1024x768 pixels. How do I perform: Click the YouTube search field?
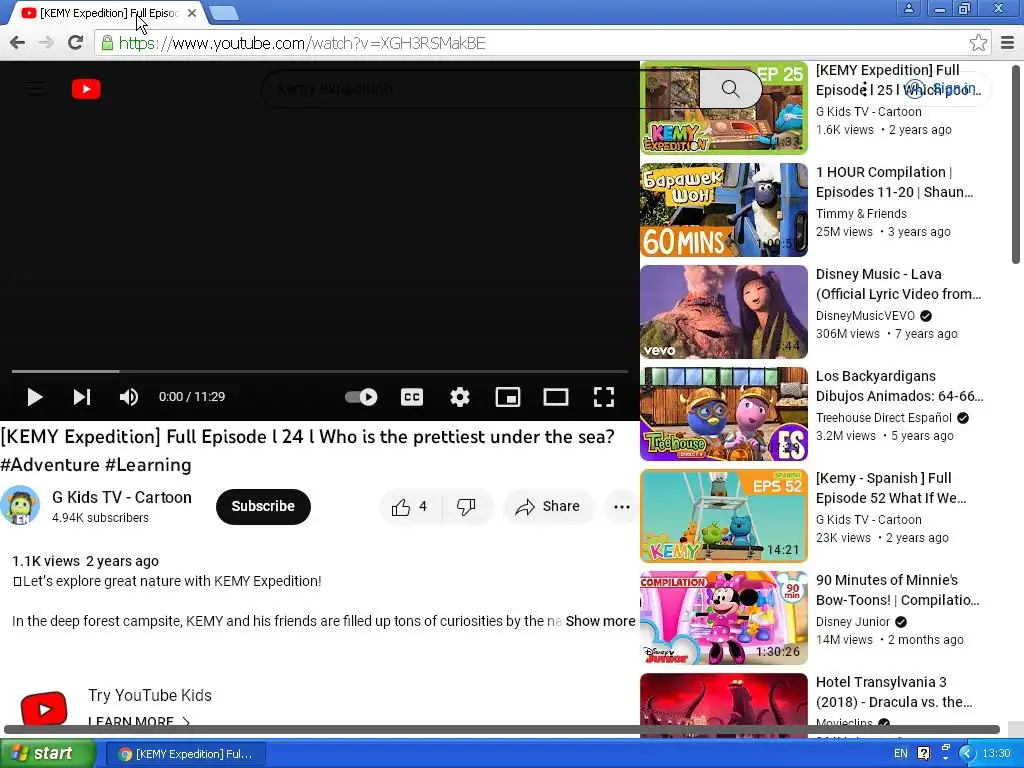(480, 88)
